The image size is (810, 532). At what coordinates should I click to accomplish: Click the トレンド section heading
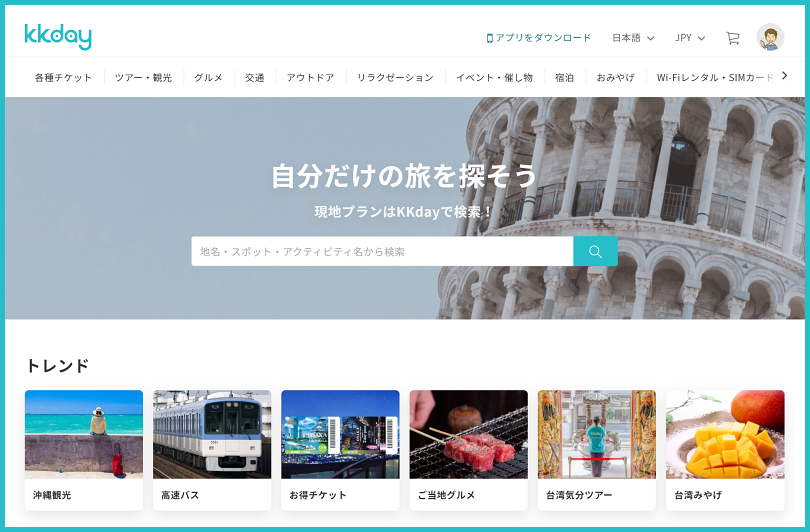click(x=57, y=366)
